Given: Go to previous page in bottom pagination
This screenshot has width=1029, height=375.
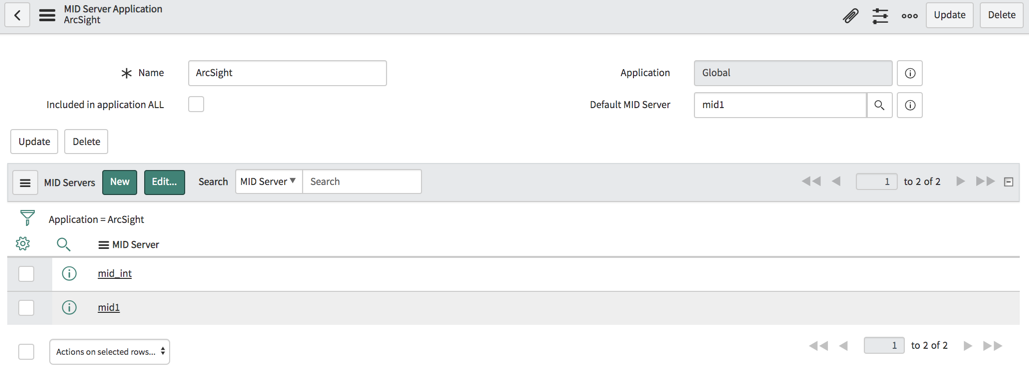Looking at the screenshot, I should pyautogui.click(x=844, y=345).
